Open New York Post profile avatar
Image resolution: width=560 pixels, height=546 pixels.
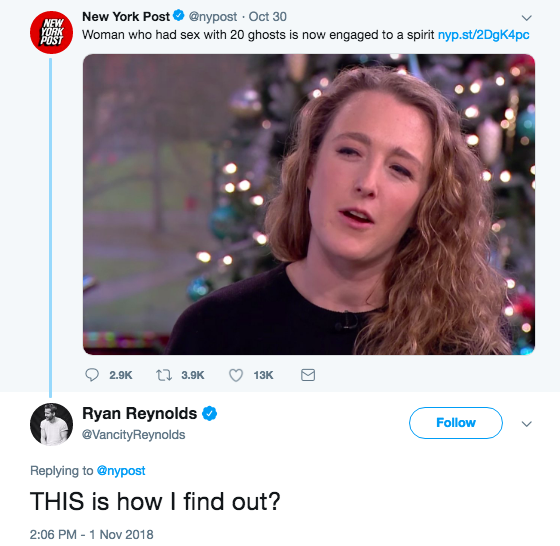[51, 32]
